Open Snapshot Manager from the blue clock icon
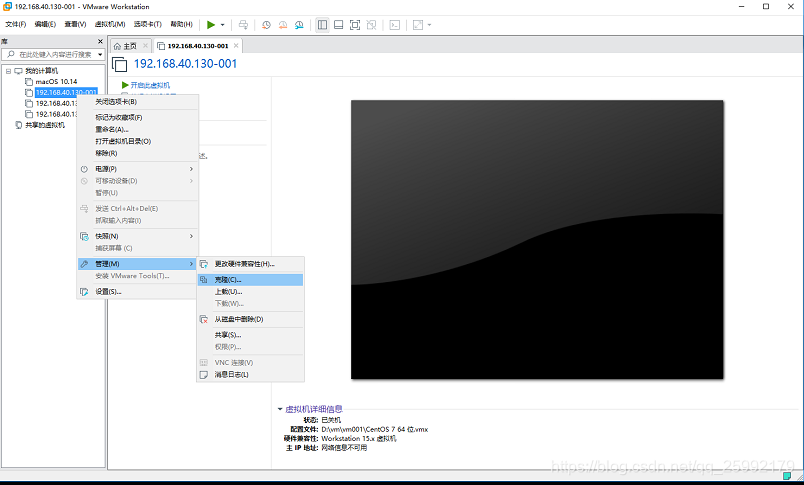This screenshot has height=485, width=804. [299, 25]
